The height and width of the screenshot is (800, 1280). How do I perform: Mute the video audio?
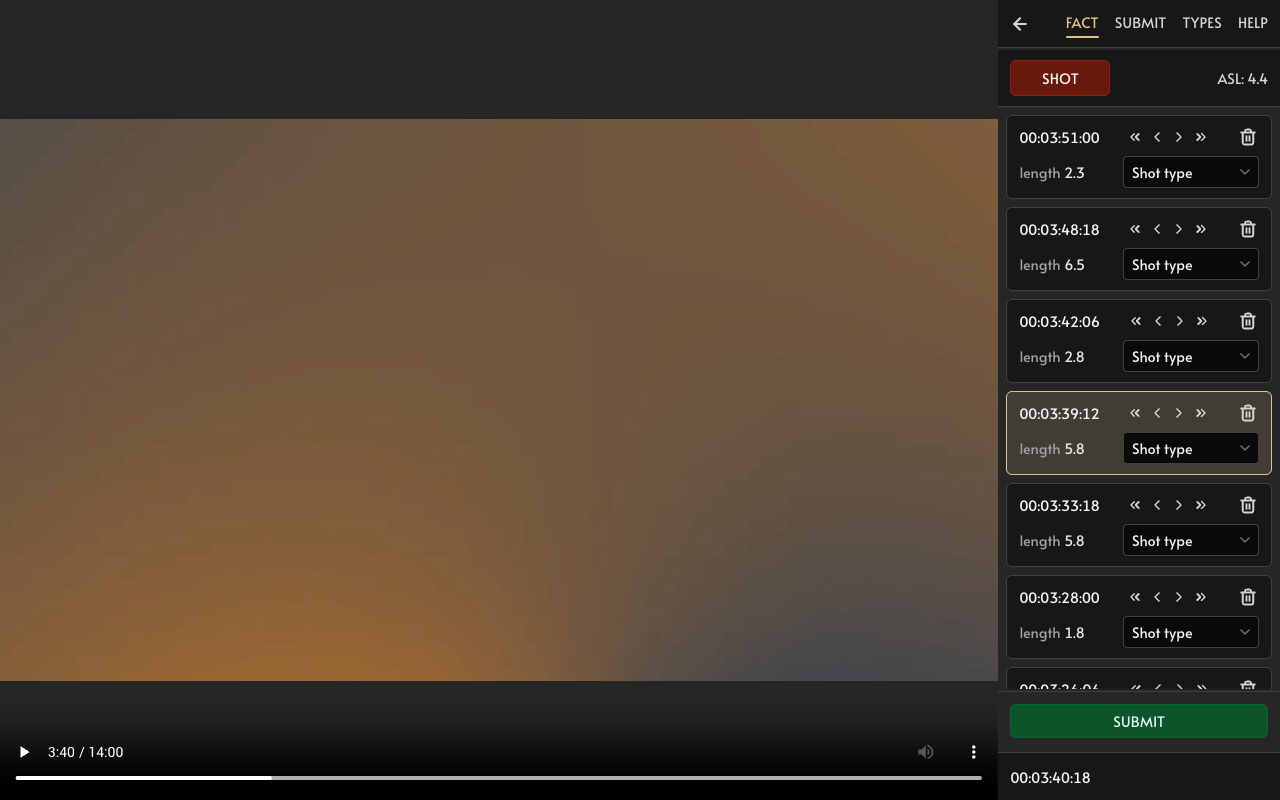coord(926,752)
